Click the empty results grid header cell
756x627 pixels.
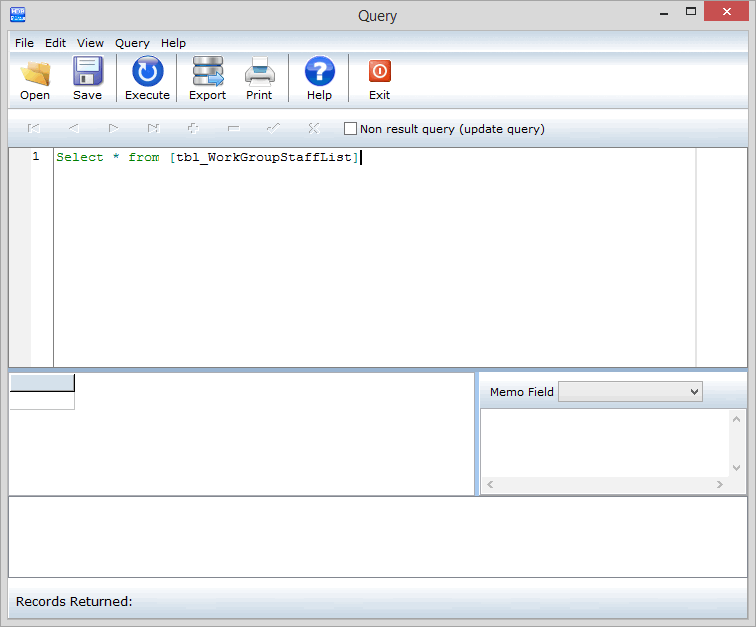click(x=41, y=383)
